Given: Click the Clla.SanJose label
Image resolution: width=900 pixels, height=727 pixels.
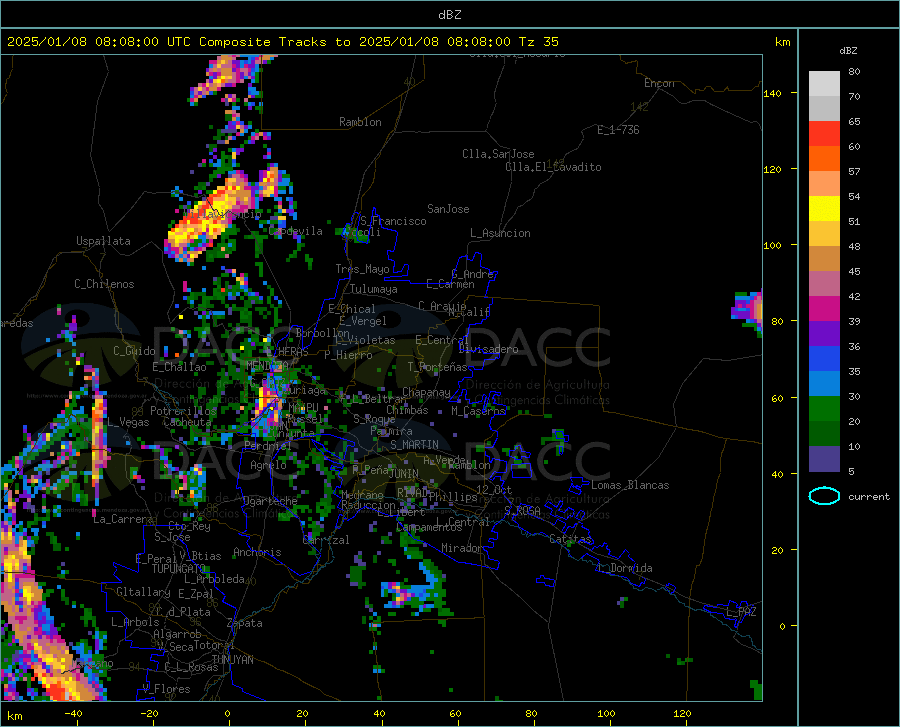Looking at the screenshot, I should coord(498,154).
